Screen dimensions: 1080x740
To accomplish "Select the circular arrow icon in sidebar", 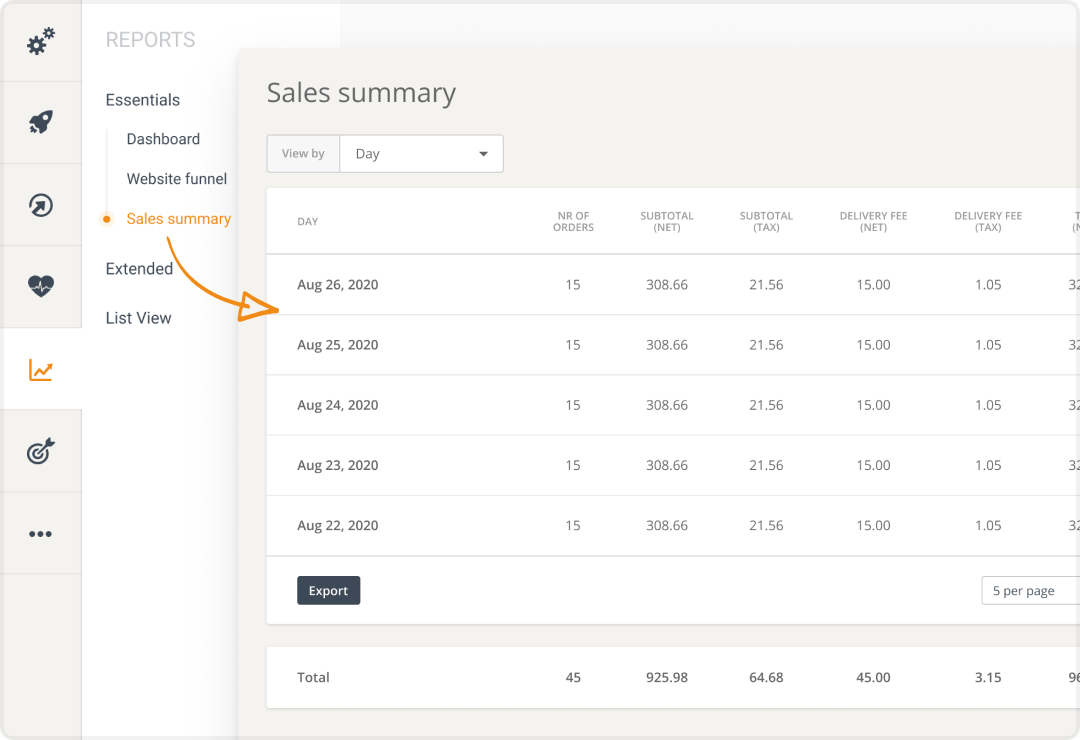I will (x=41, y=205).
